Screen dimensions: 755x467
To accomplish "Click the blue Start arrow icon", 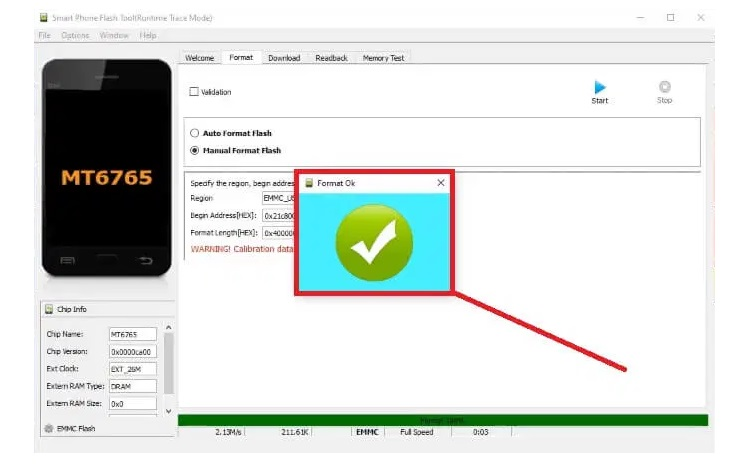I will pyautogui.click(x=600, y=88).
